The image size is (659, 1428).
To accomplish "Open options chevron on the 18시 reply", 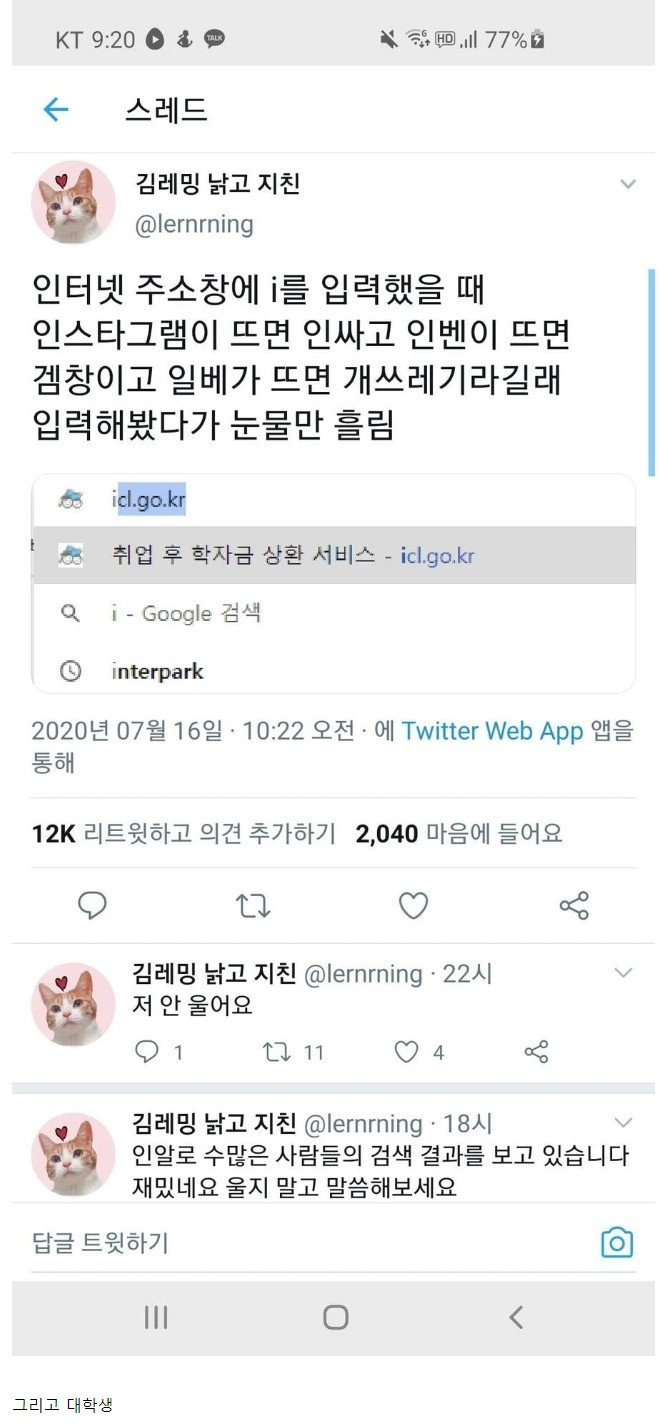I will pyautogui.click(x=623, y=1122).
